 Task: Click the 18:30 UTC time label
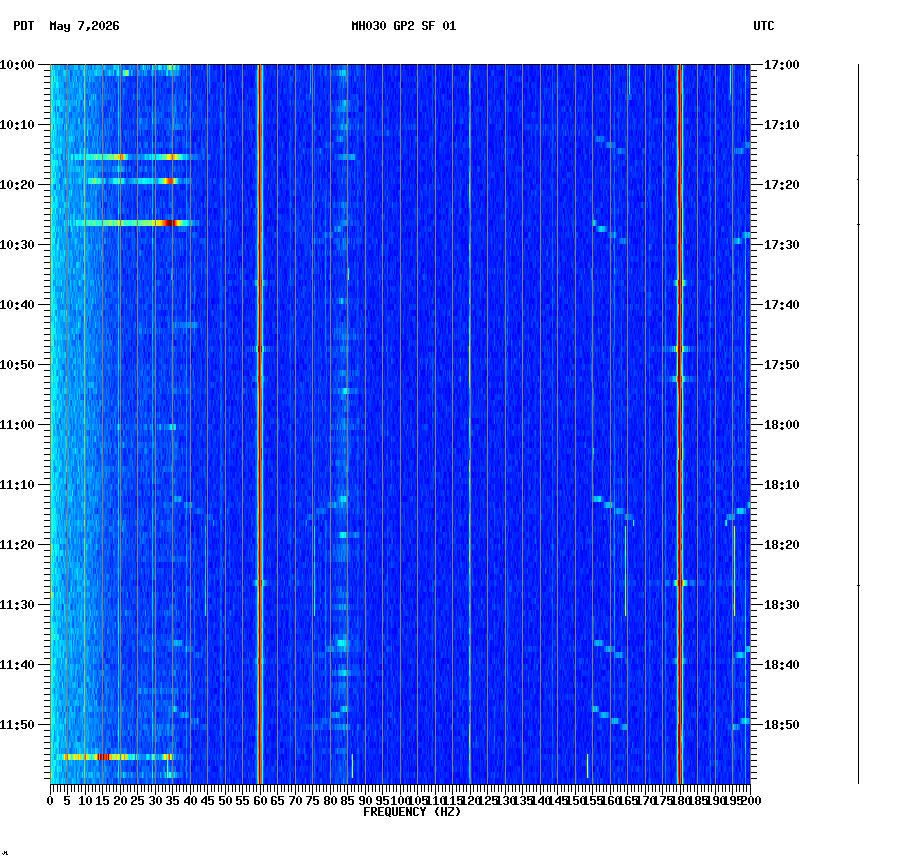pyautogui.click(x=782, y=605)
